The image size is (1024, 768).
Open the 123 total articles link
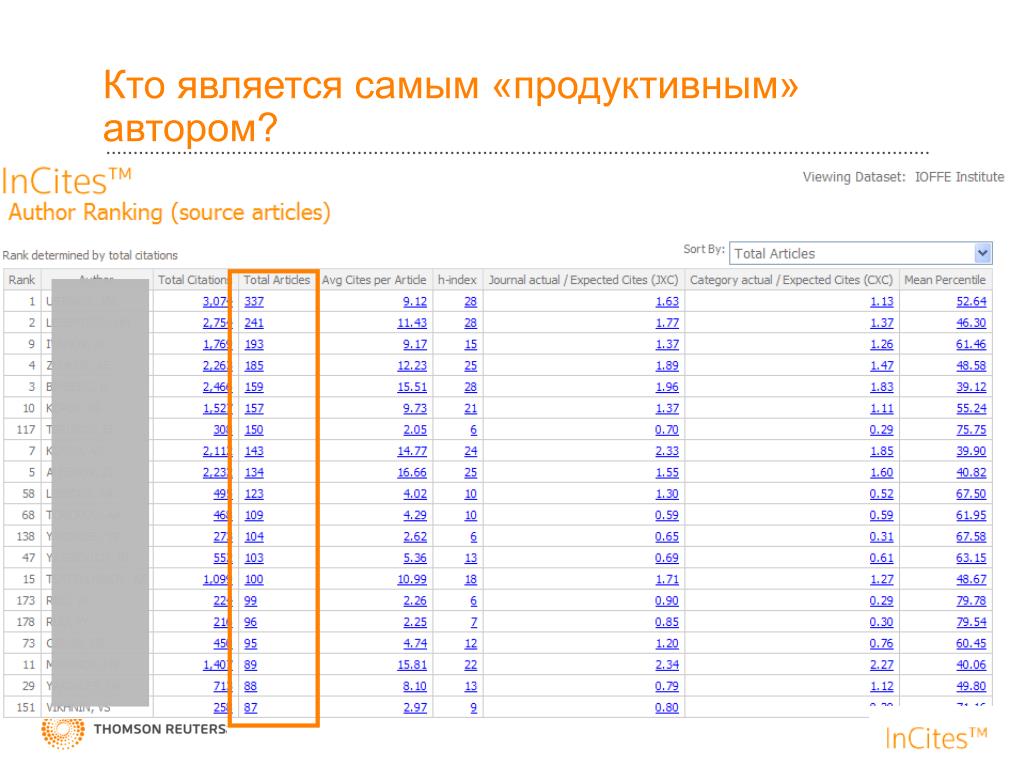(x=254, y=494)
